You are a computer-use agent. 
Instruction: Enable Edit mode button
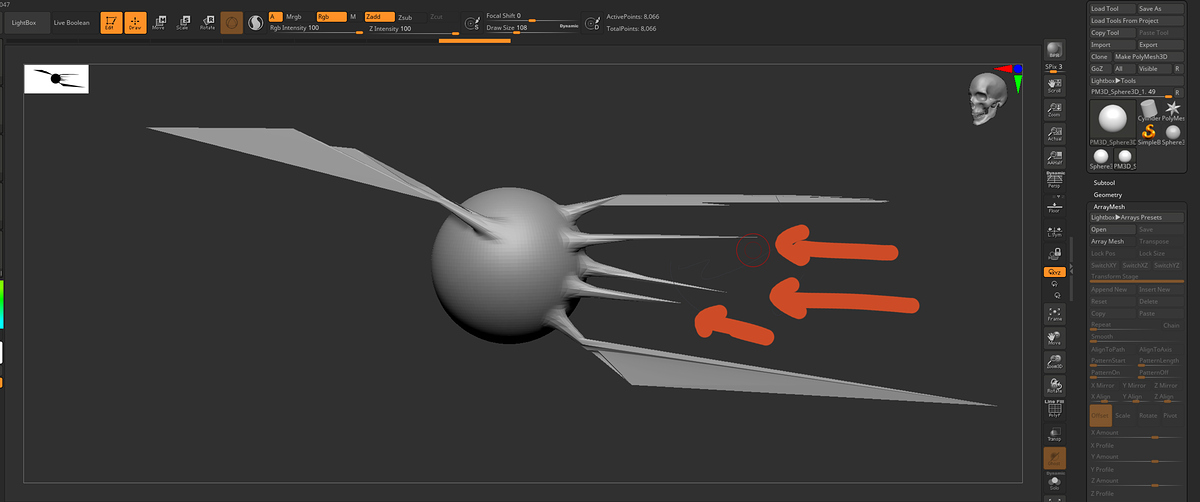coord(112,21)
